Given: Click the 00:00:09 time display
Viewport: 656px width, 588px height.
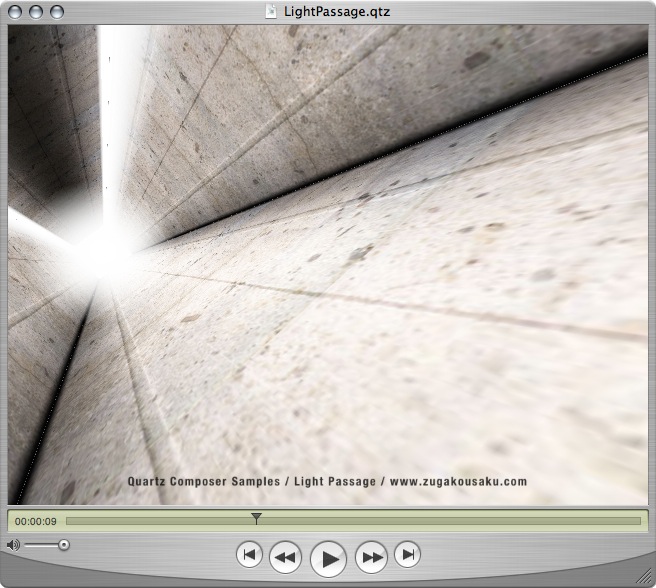Looking at the screenshot, I should click(36, 521).
